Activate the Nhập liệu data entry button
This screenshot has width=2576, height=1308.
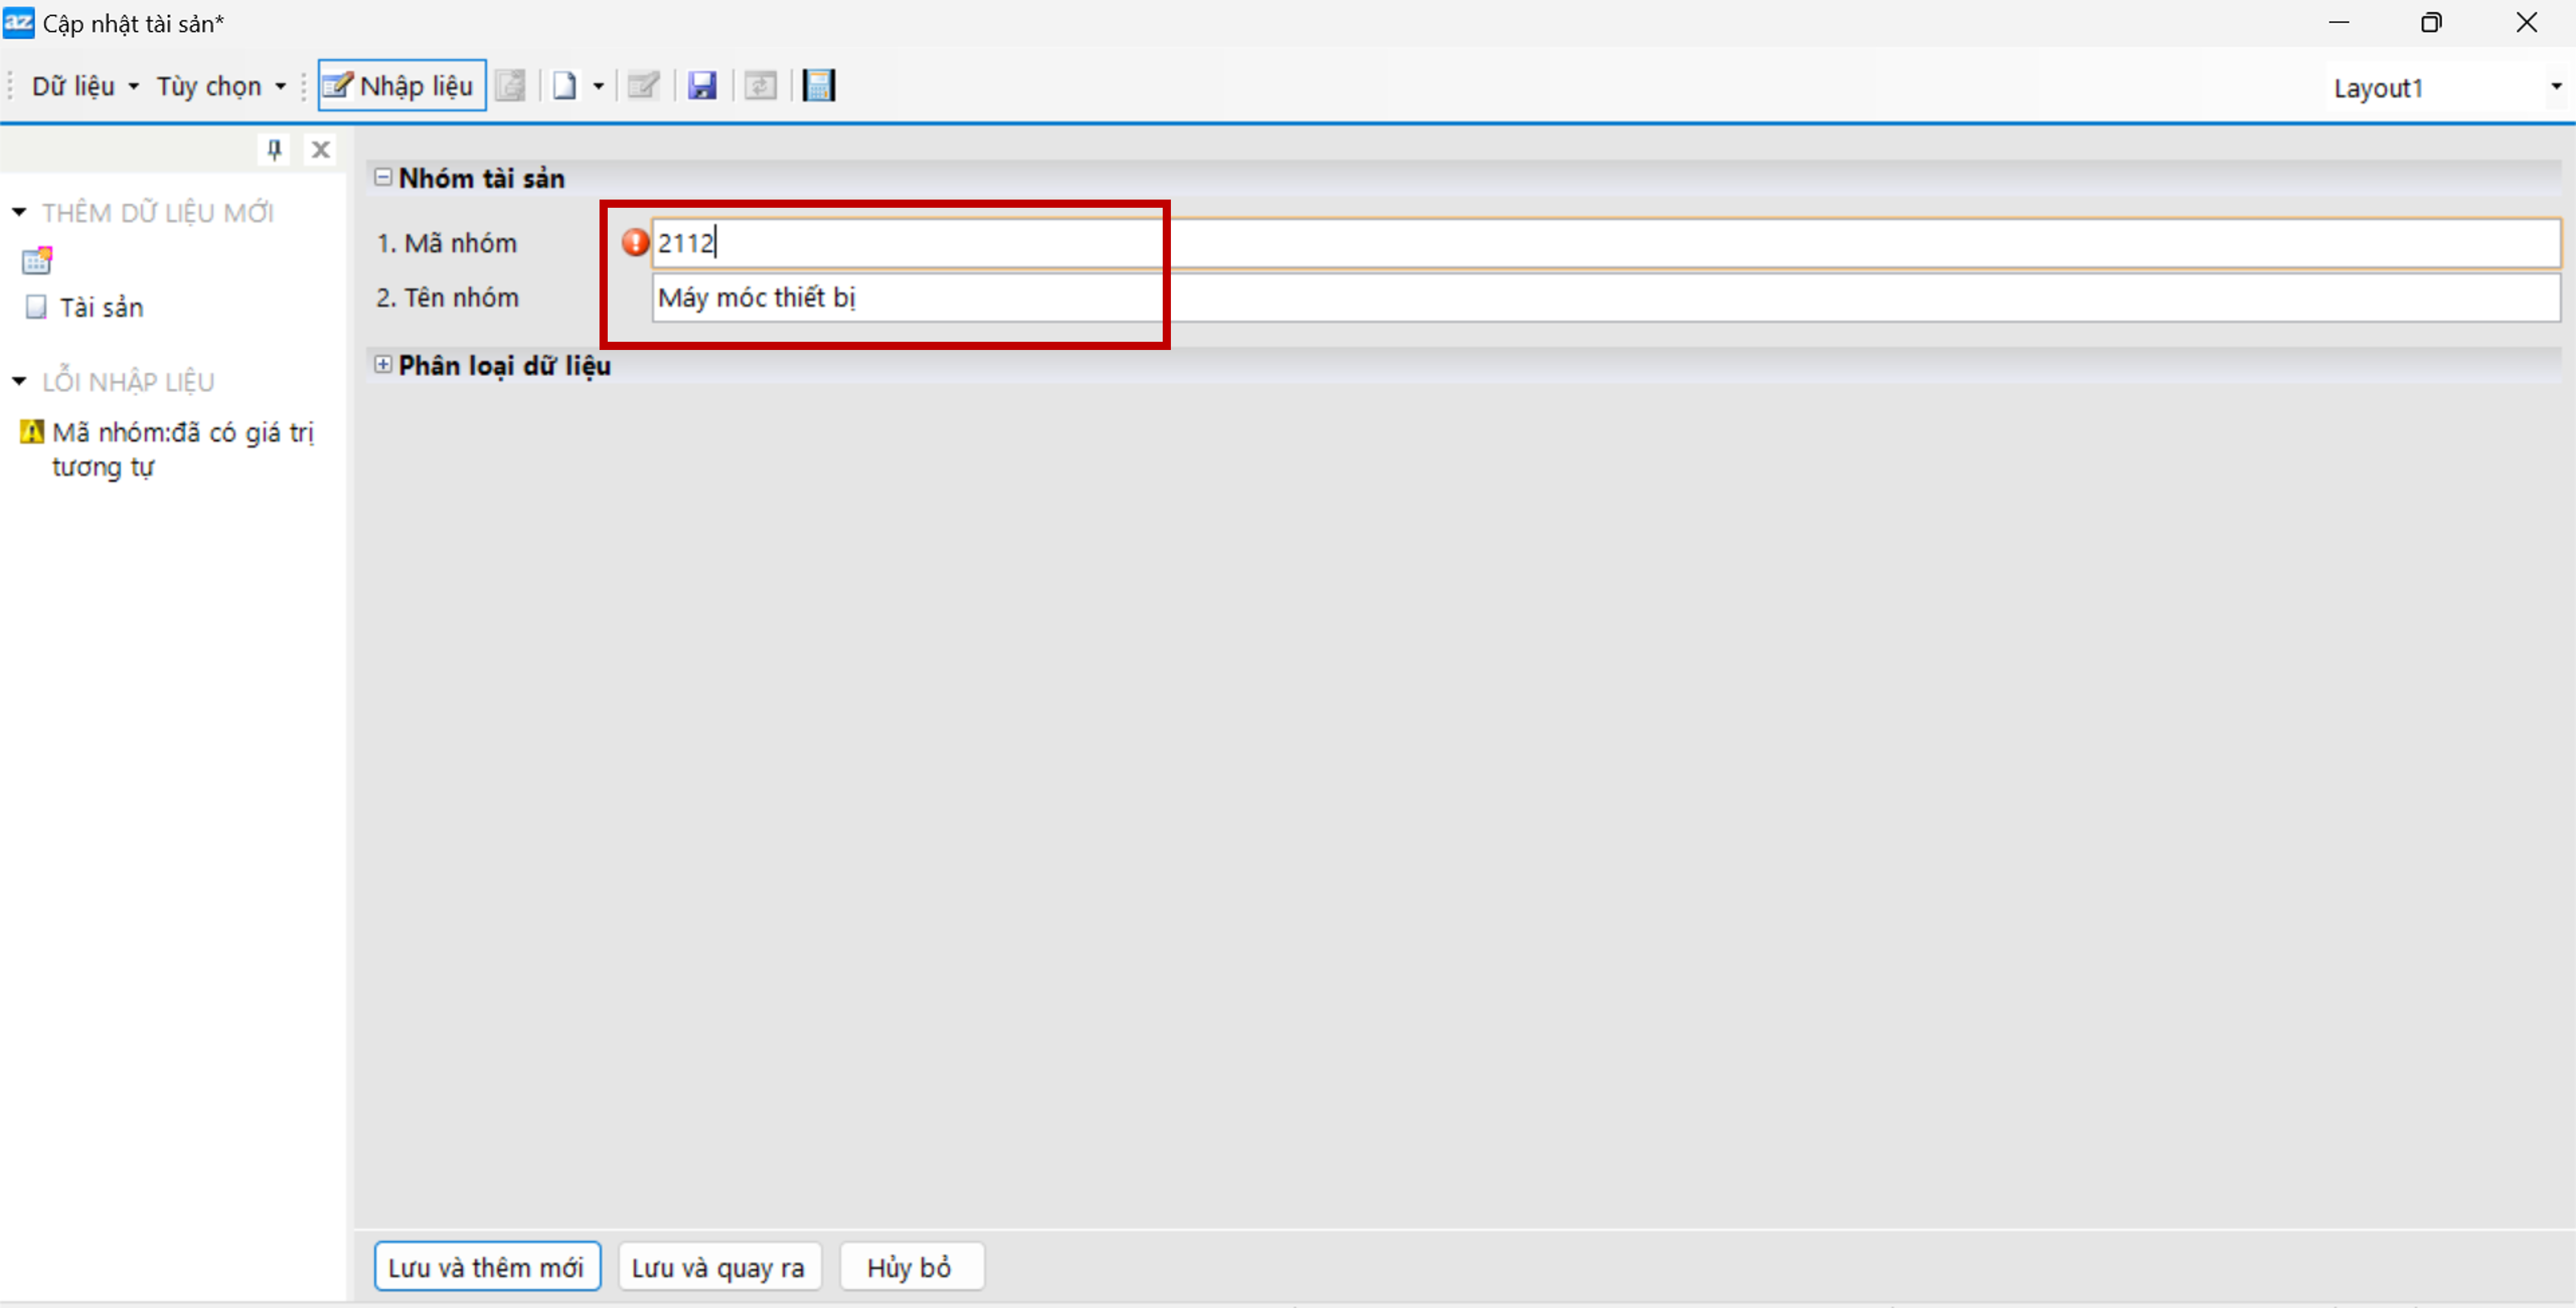point(402,86)
